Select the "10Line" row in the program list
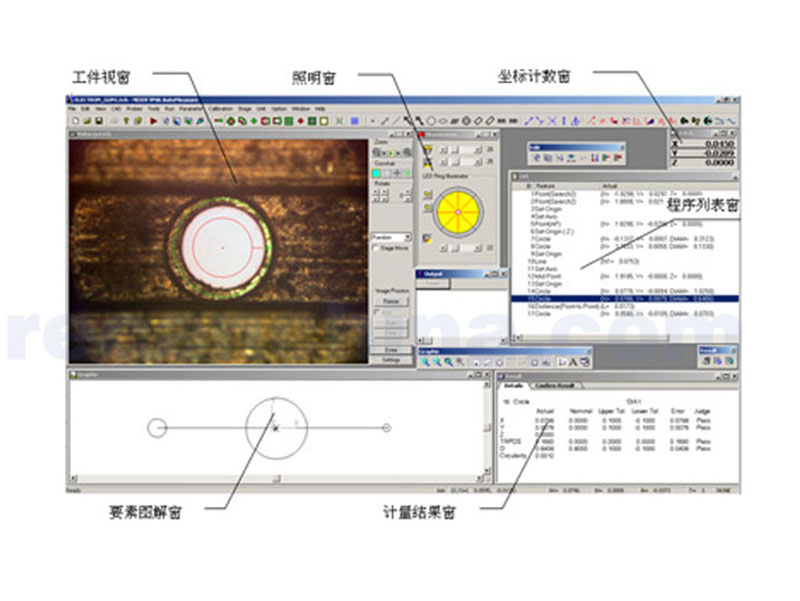Image resolution: width=800 pixels, height=601 pixels. point(625,261)
